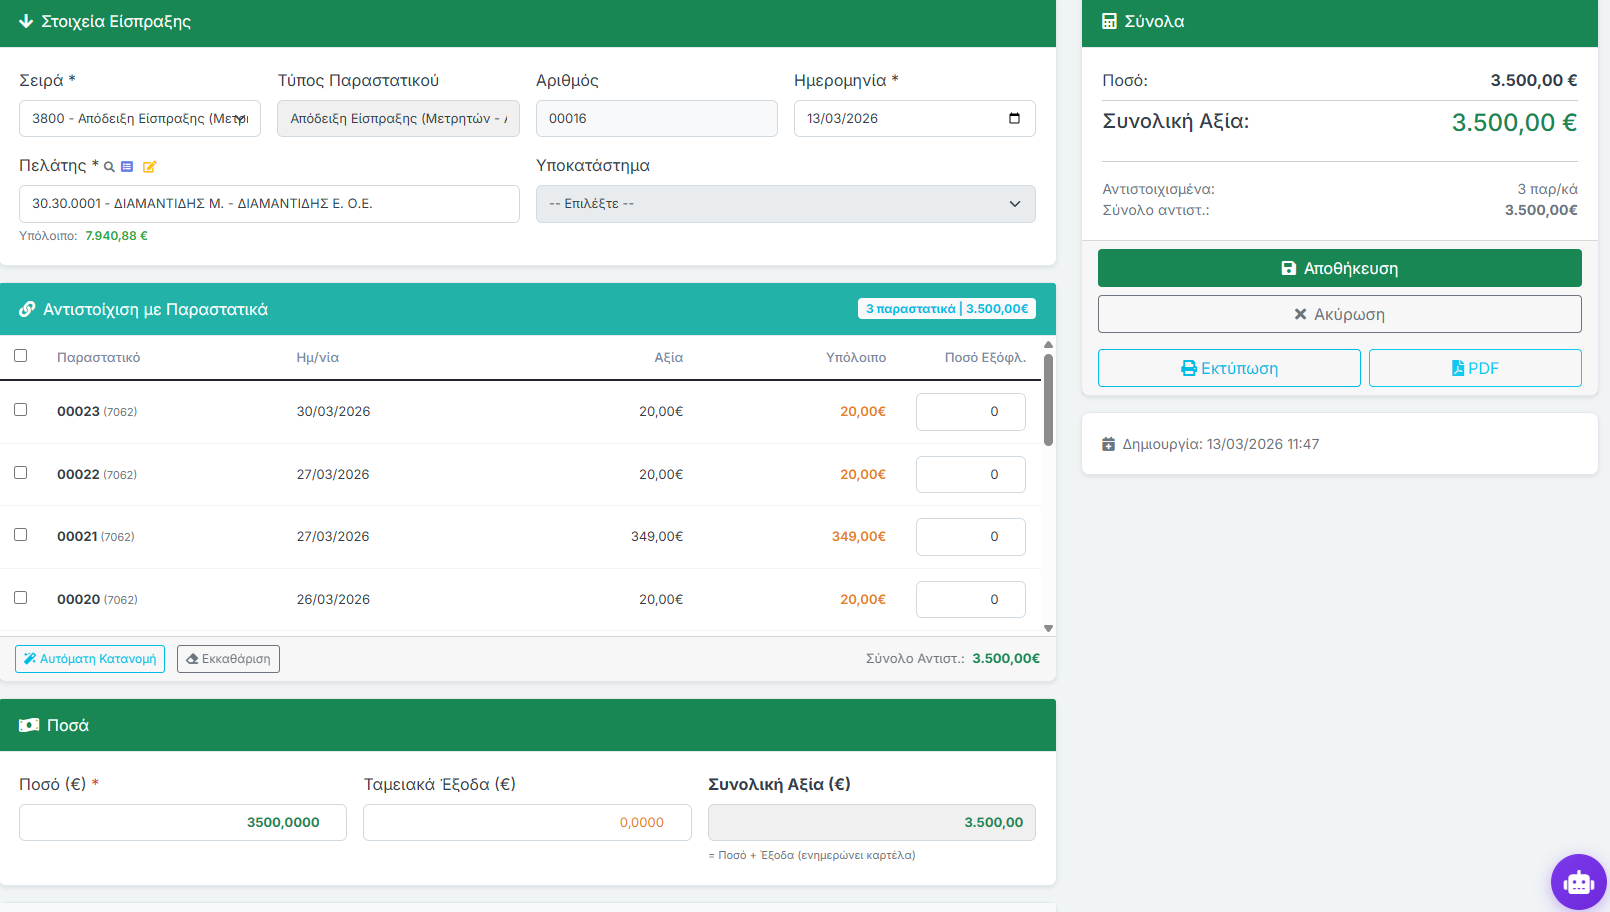Click payment amount field for 00020

tap(971, 600)
